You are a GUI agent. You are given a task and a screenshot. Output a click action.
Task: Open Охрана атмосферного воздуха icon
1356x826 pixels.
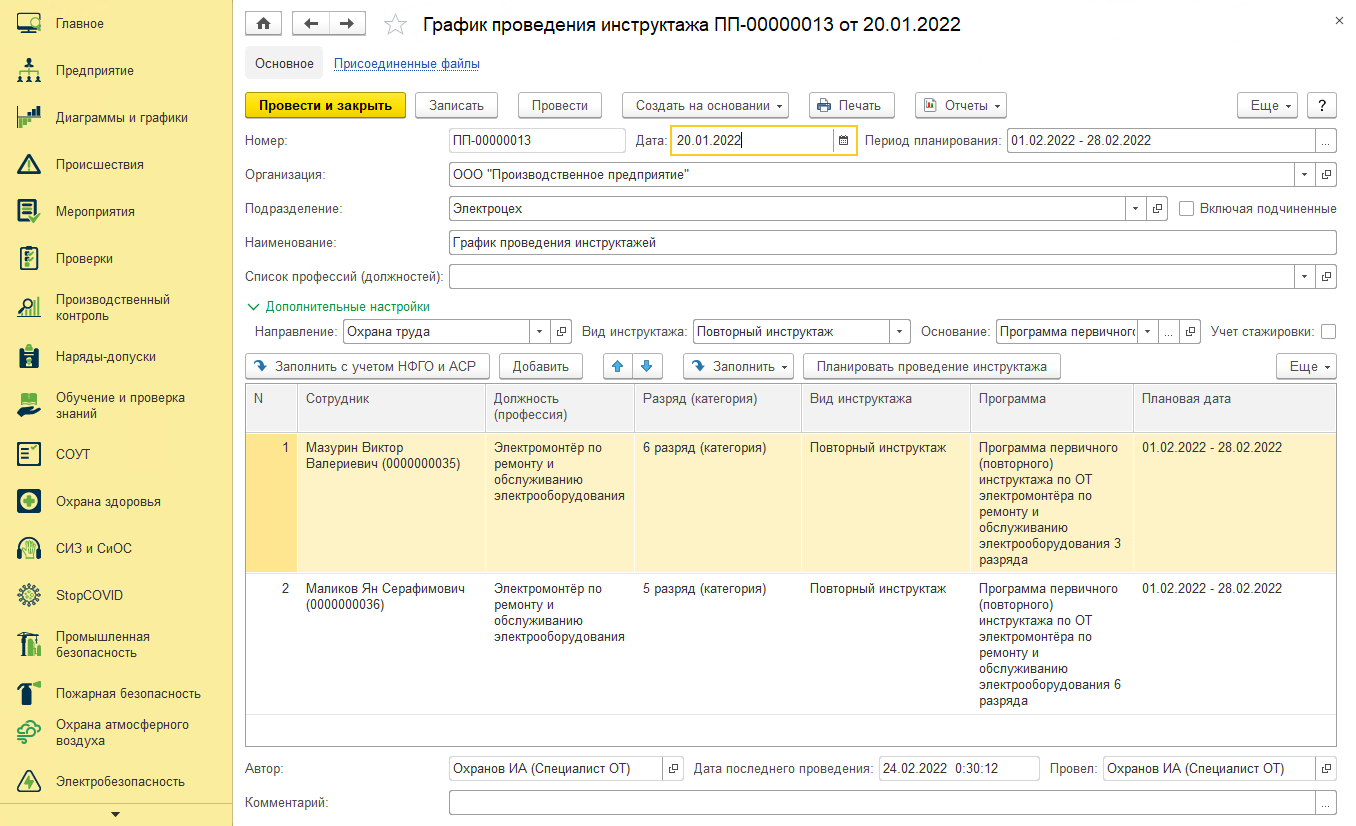(x=28, y=733)
